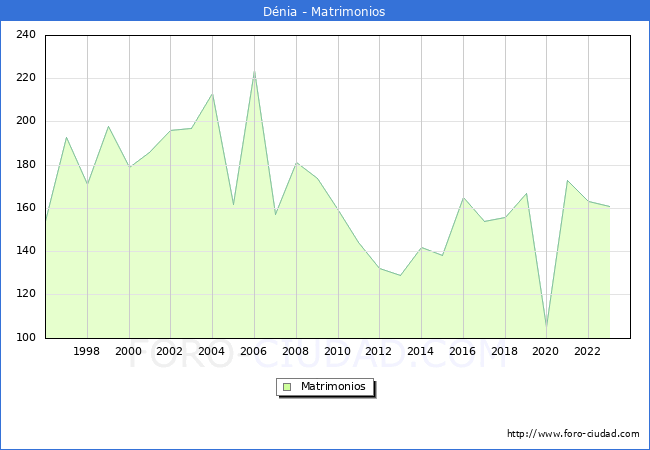Click the 100 y-axis label
650x450 pixels.
(27, 337)
